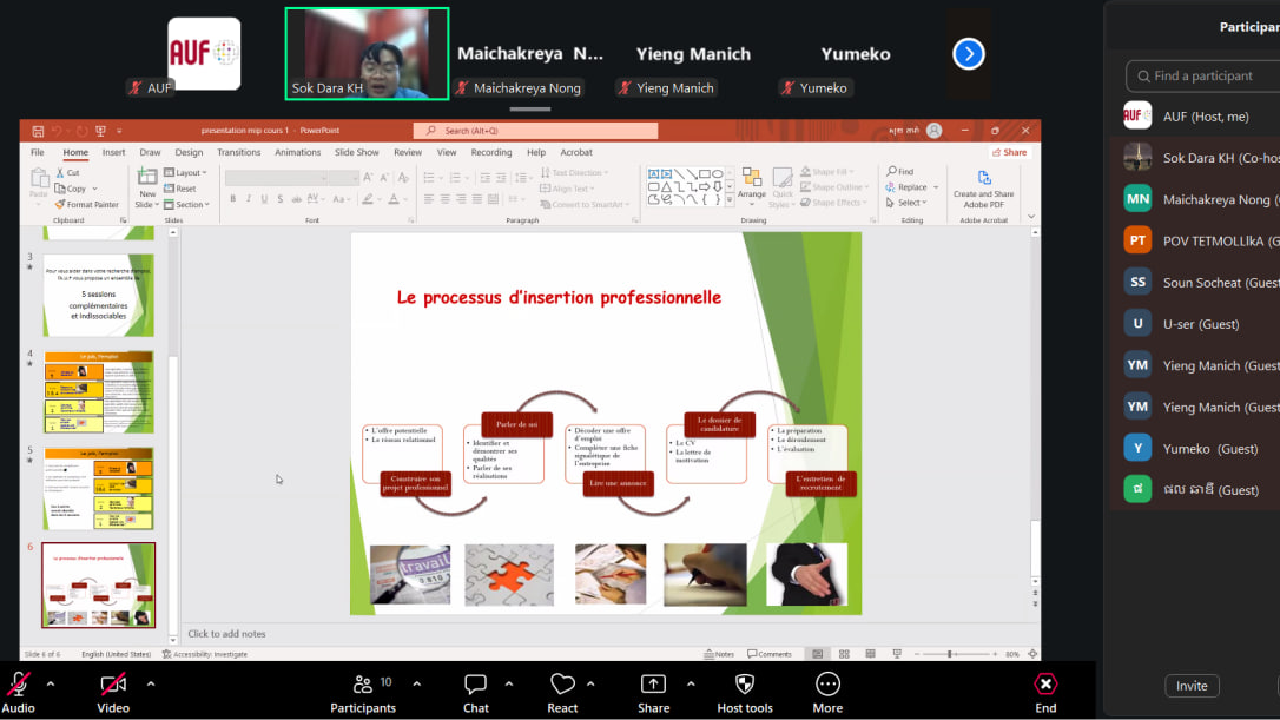
Task: Select slide 4 thumbnail
Action: click(98, 392)
